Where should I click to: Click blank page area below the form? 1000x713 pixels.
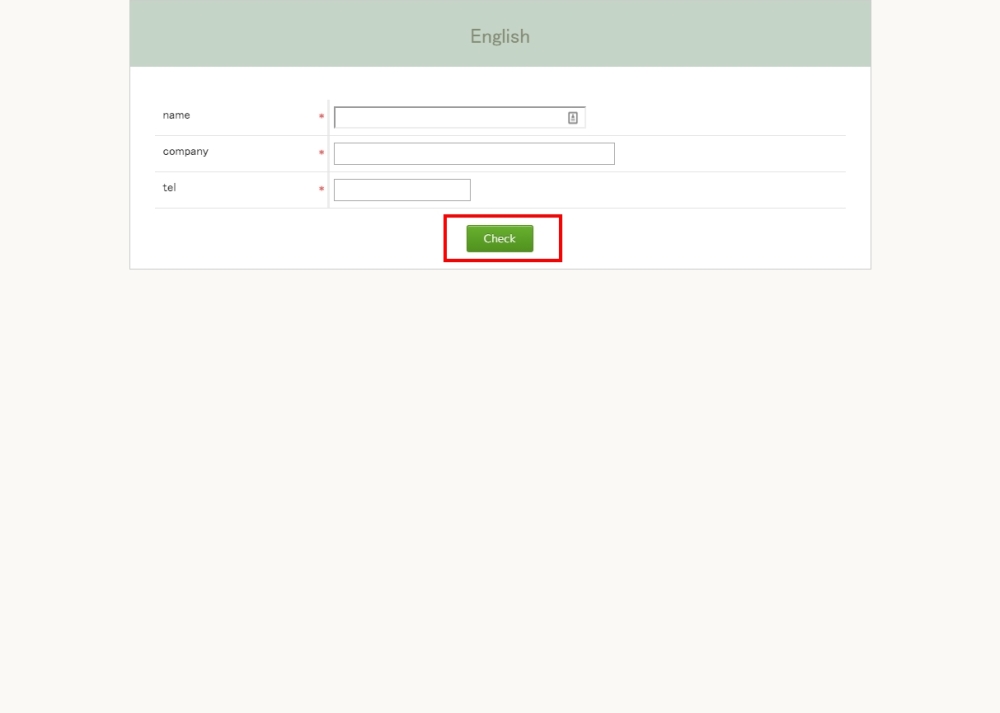click(500, 480)
